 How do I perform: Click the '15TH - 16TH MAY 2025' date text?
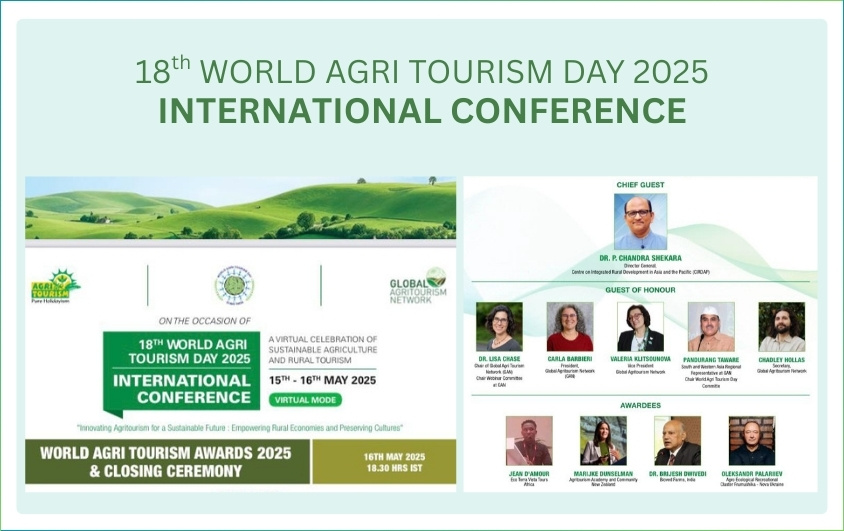tap(322, 380)
